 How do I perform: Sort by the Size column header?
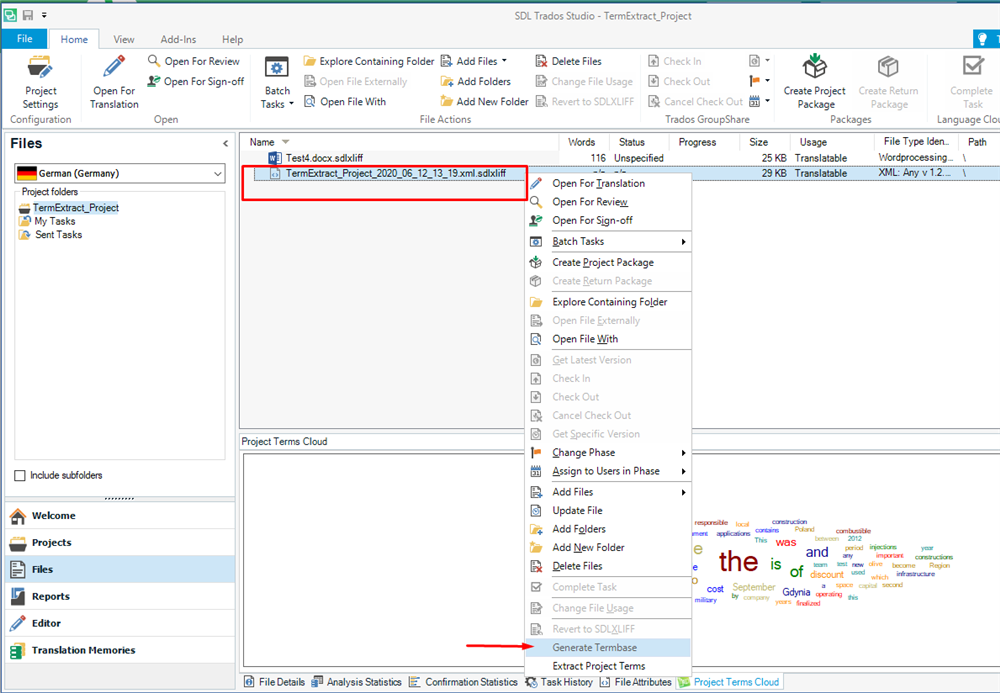click(x=758, y=142)
